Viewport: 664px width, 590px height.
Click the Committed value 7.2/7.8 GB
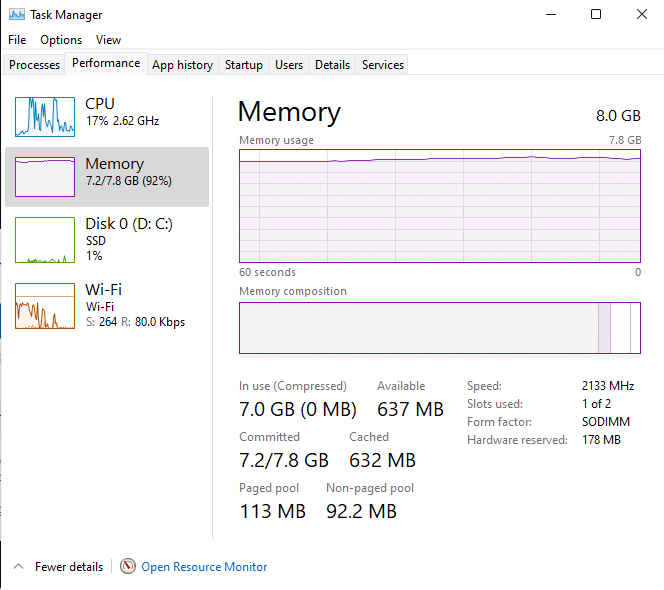click(284, 460)
